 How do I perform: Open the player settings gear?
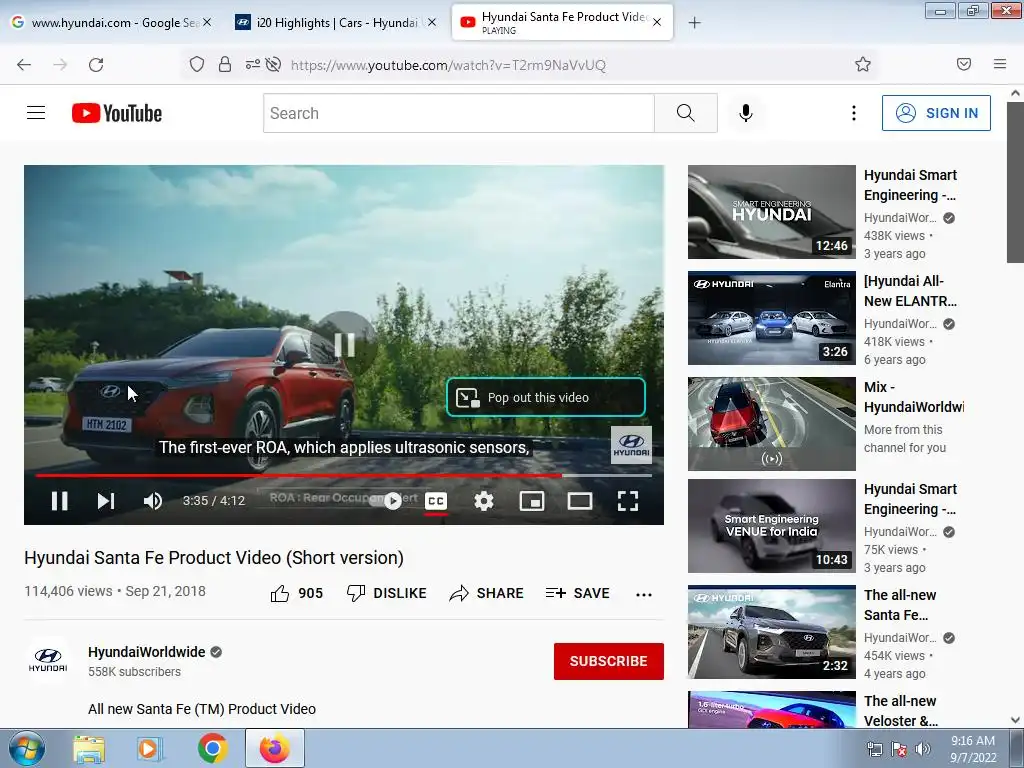(x=484, y=501)
